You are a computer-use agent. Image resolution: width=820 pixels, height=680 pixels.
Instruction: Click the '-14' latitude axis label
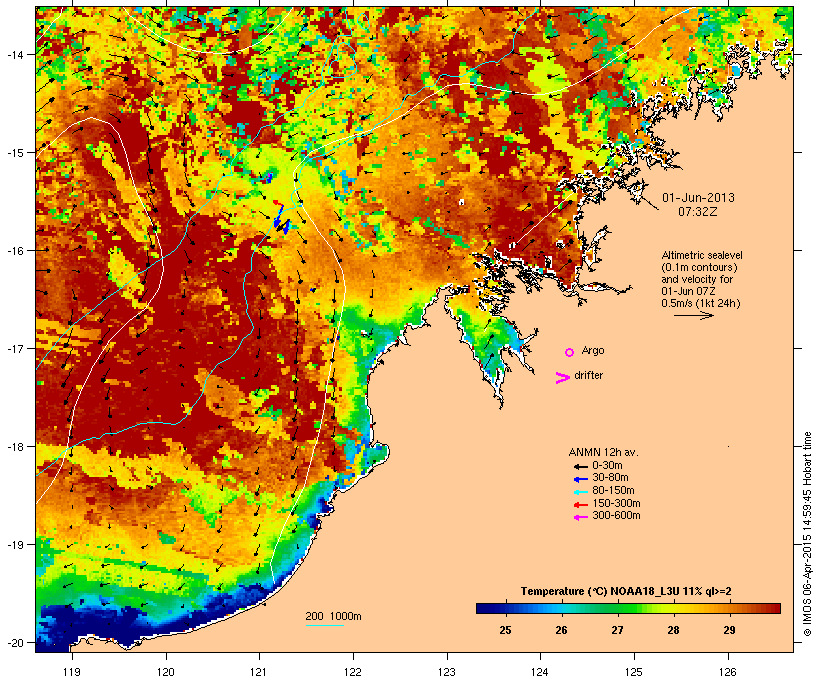[x=14, y=55]
